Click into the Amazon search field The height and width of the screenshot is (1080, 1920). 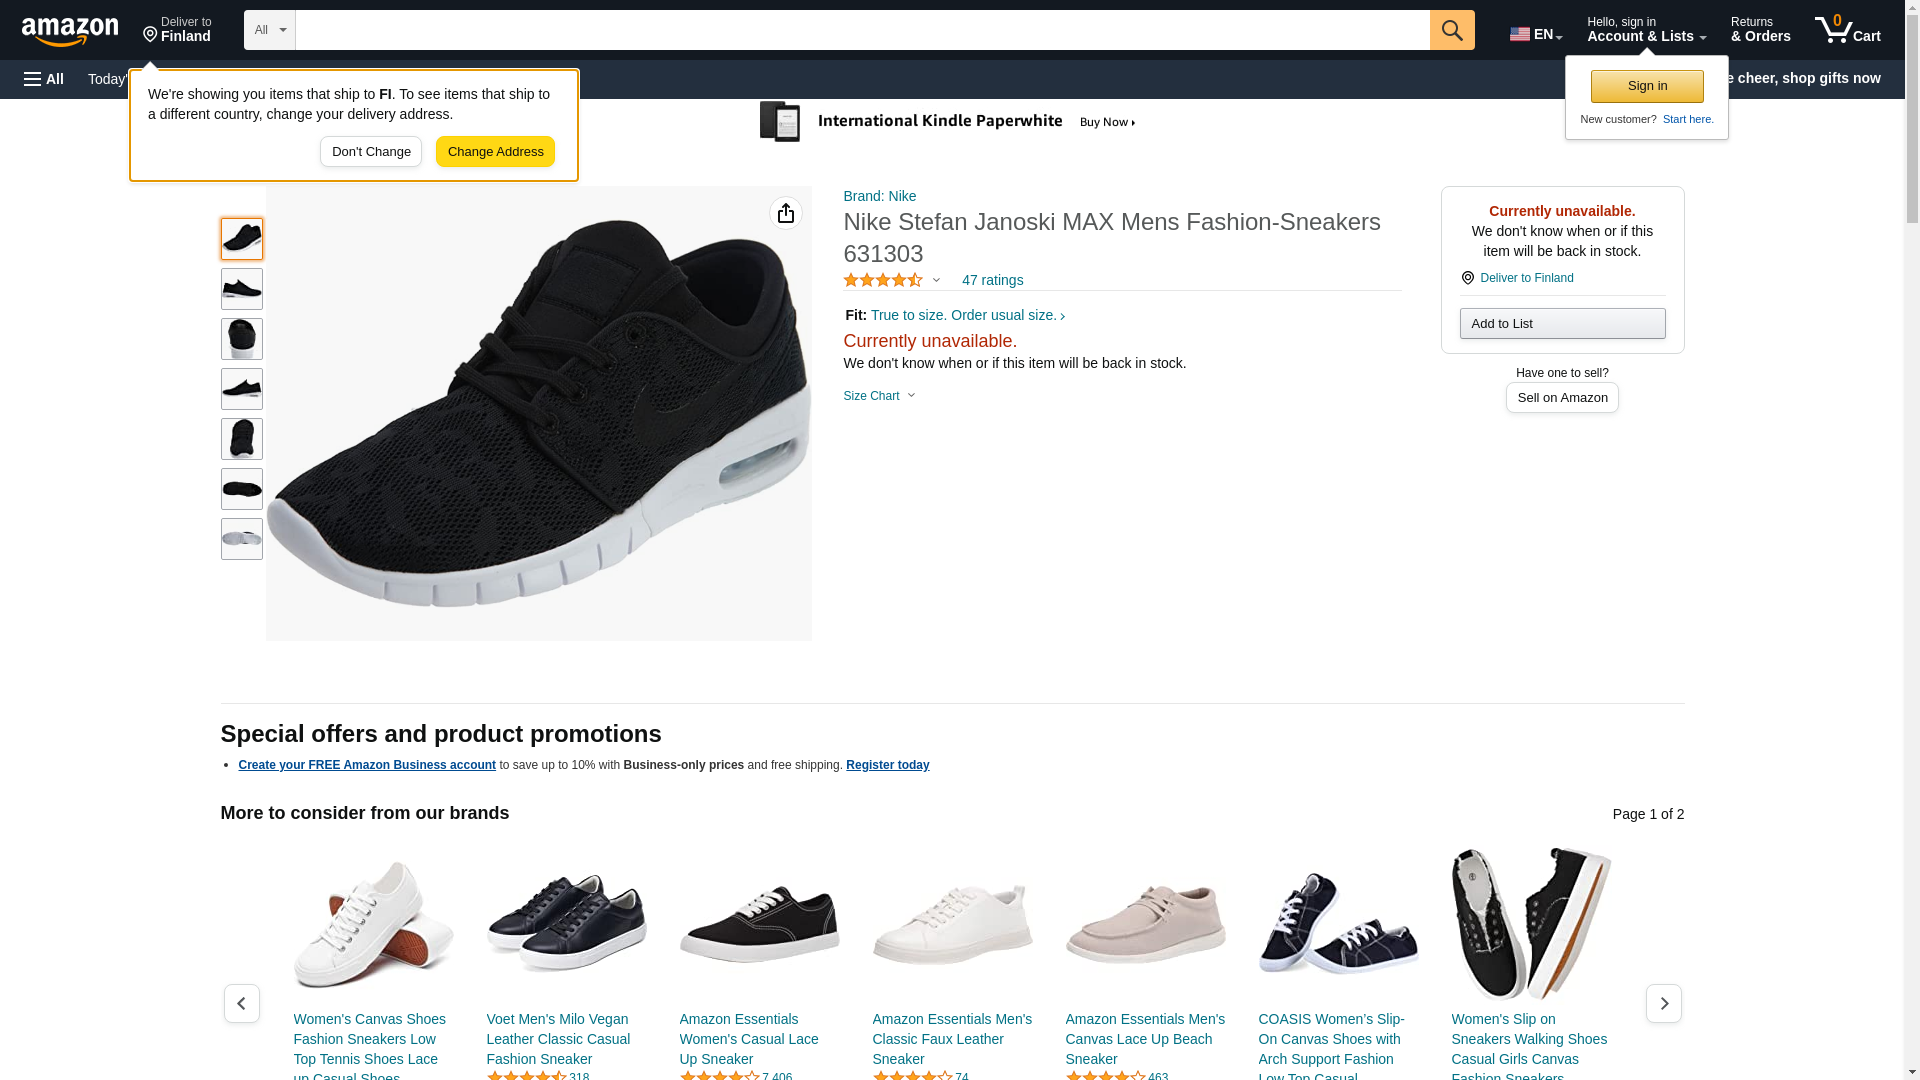coord(862,30)
